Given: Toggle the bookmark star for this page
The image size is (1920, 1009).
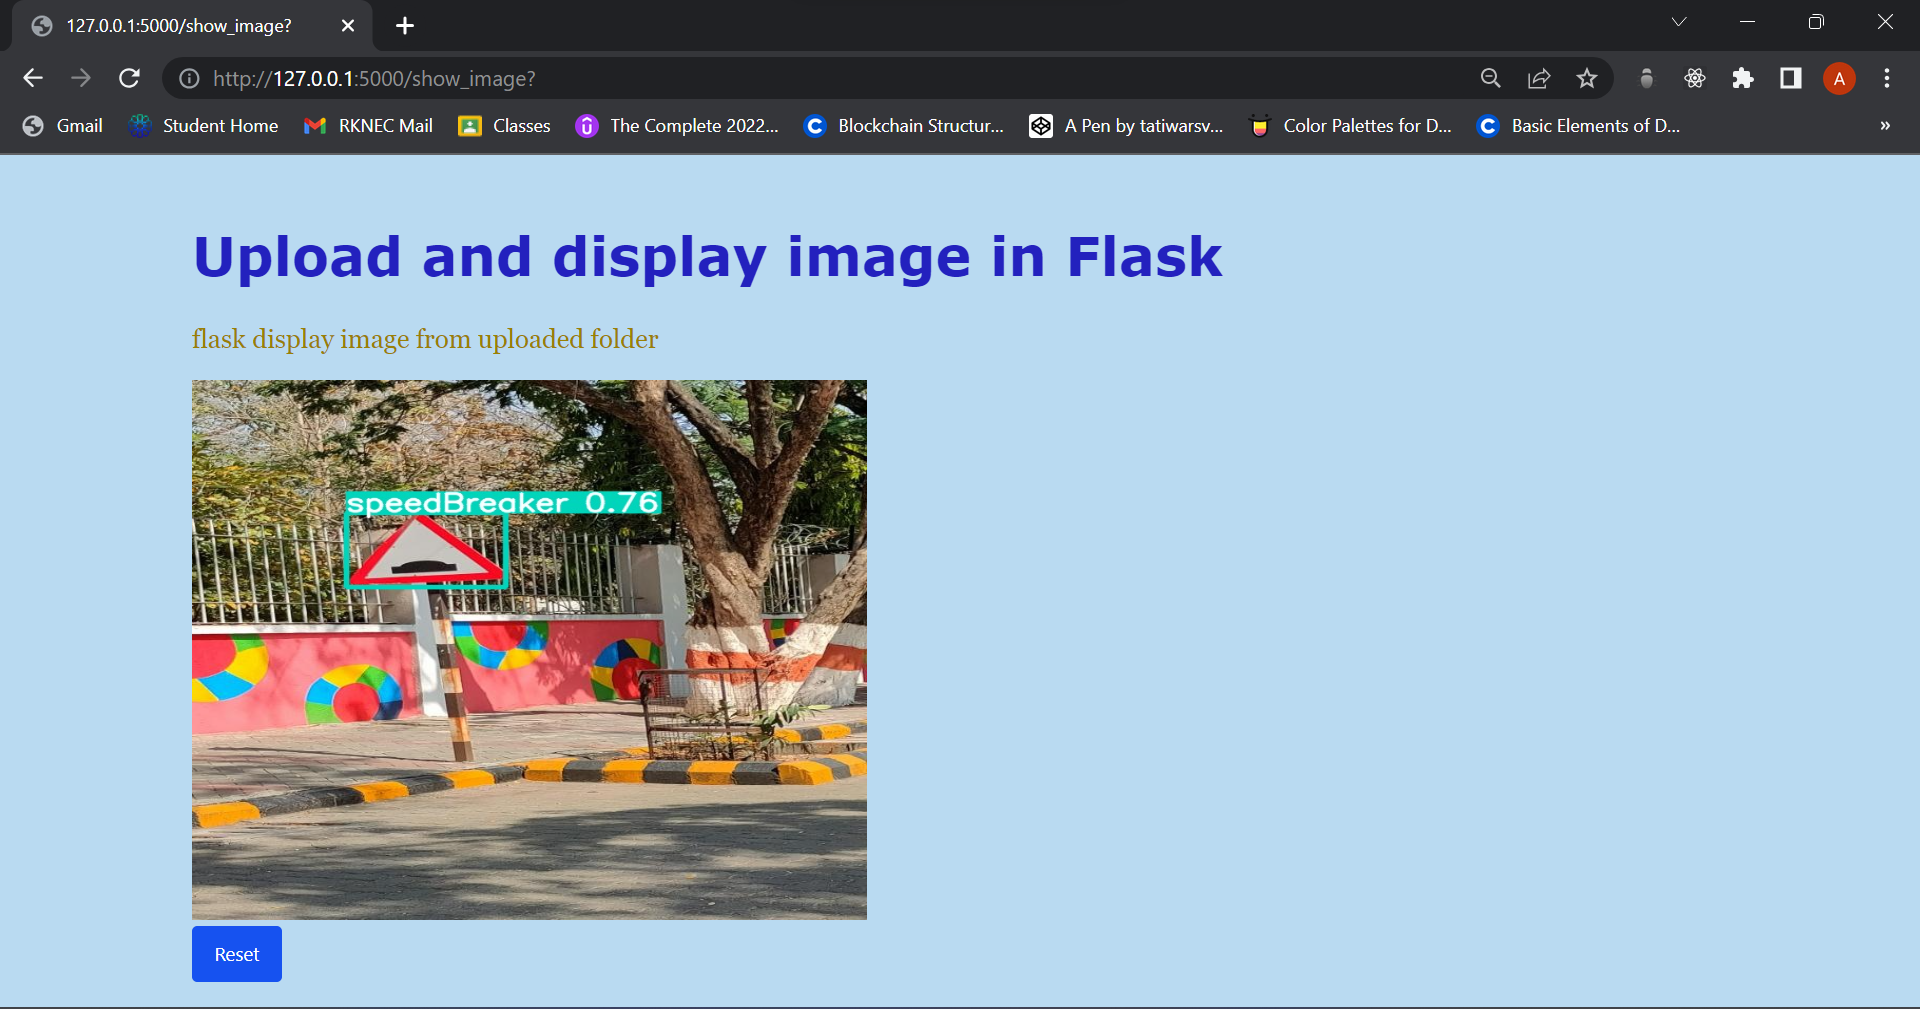Looking at the screenshot, I should click(1587, 78).
